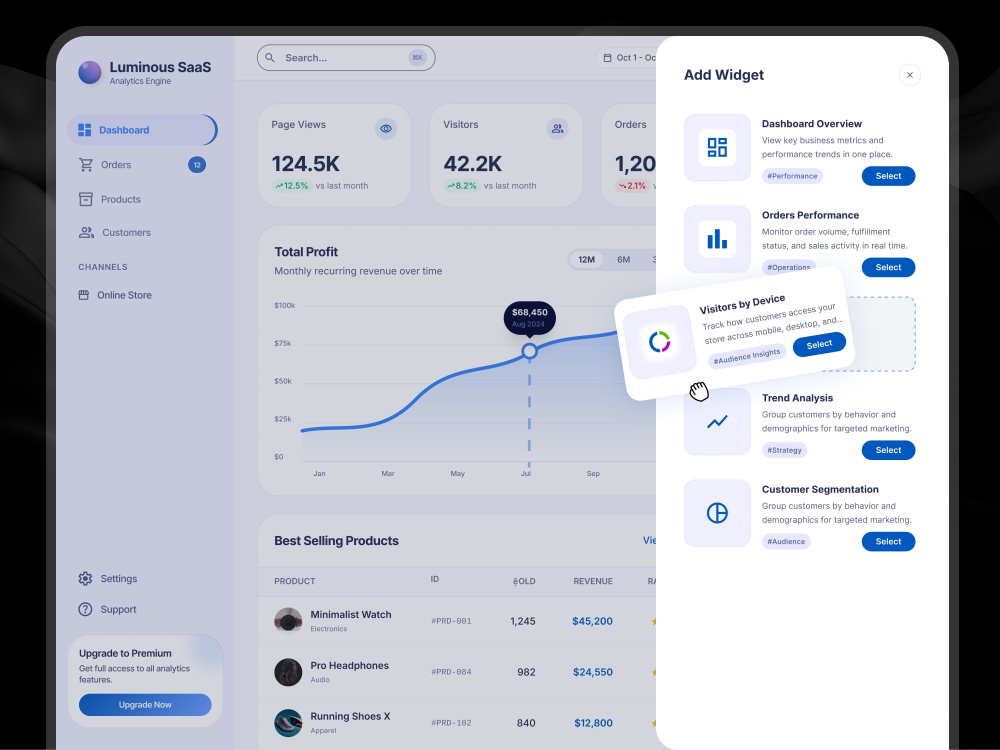Viewport: 1000px width, 750px height.
Task: Open the Orders menu item
Action: point(142,165)
